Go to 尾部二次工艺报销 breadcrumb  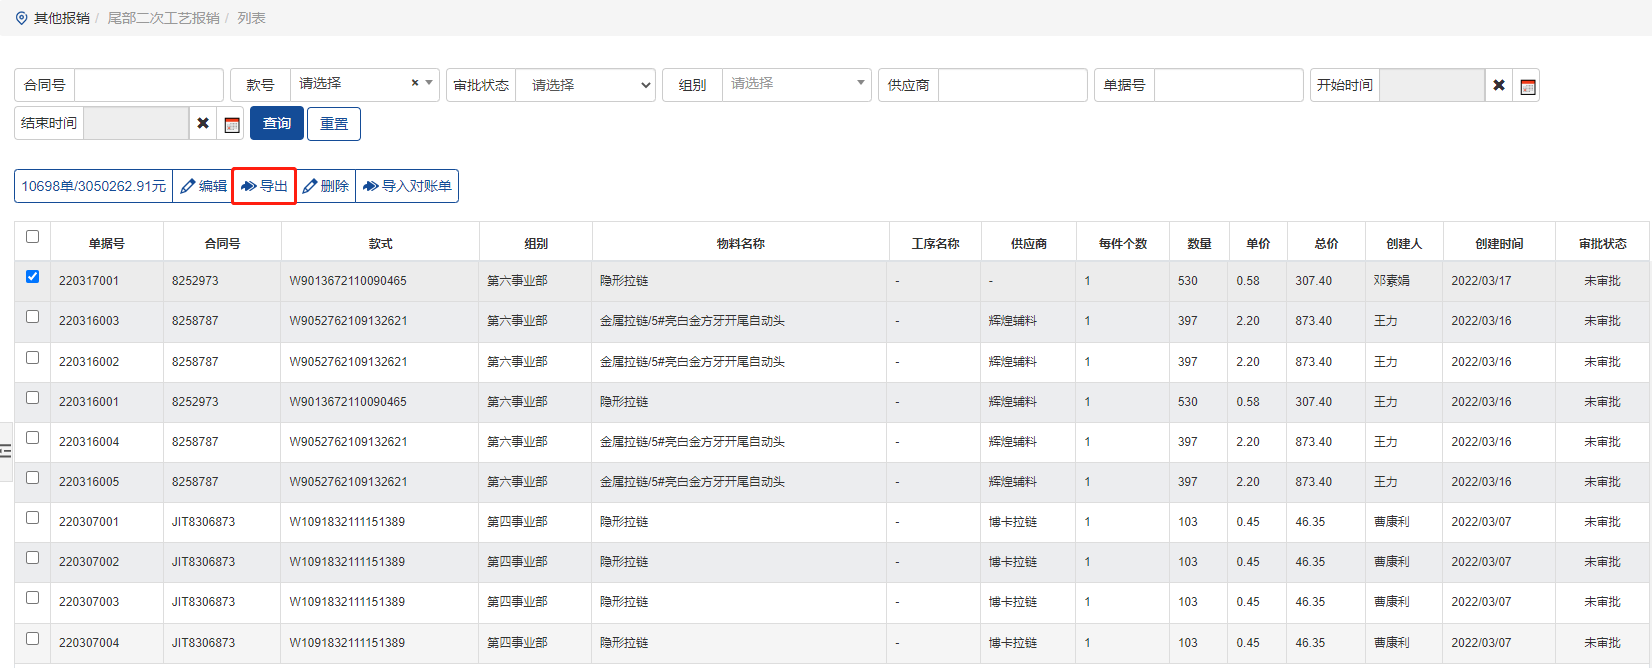163,18
